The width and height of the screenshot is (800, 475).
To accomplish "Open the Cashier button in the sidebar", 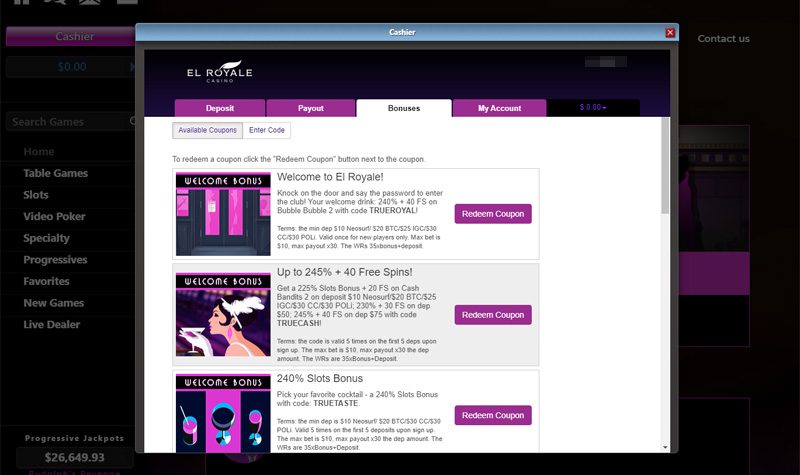I will click(x=70, y=36).
